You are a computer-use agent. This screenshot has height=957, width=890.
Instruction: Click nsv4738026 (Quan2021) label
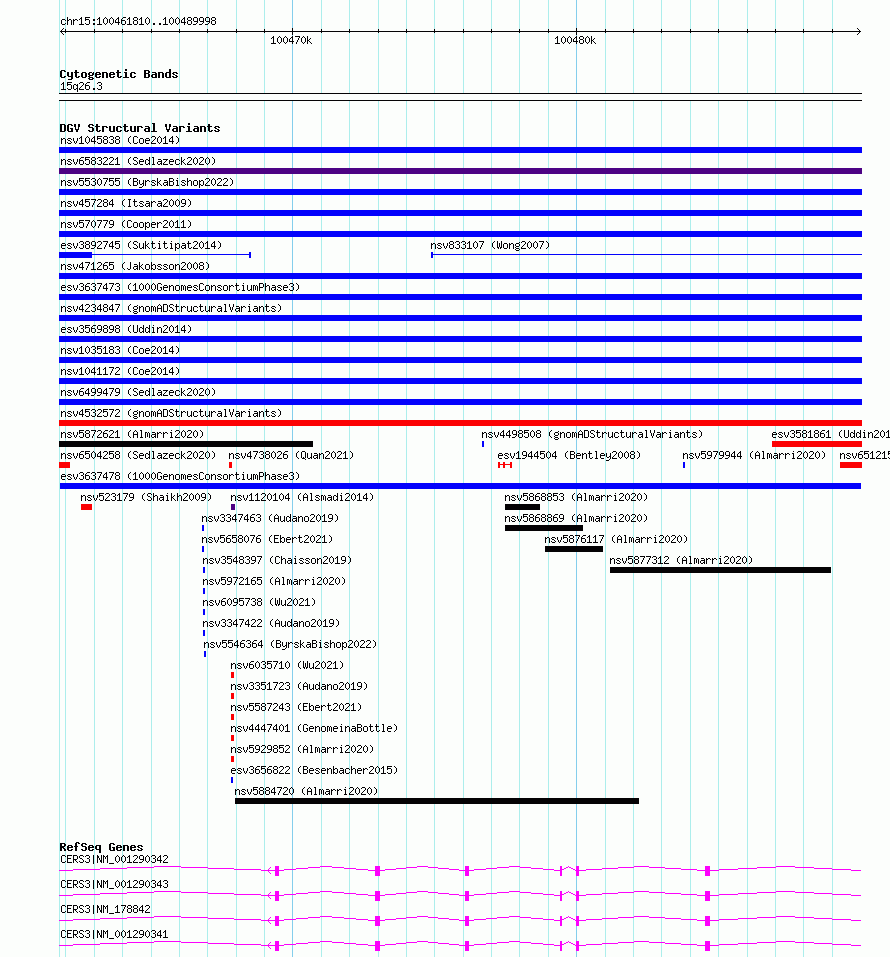[291, 455]
